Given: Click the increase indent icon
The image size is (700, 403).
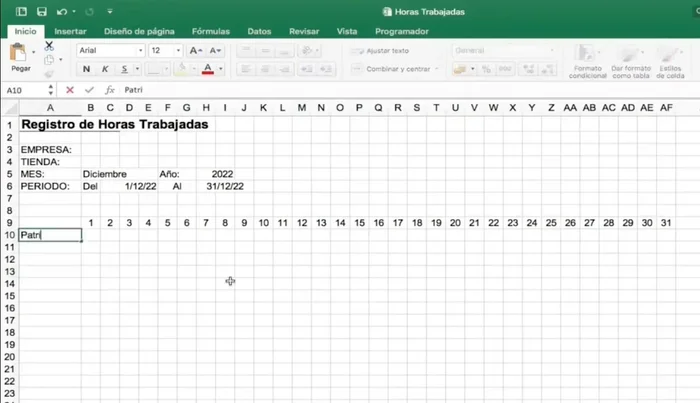Looking at the screenshot, I should coord(326,69).
